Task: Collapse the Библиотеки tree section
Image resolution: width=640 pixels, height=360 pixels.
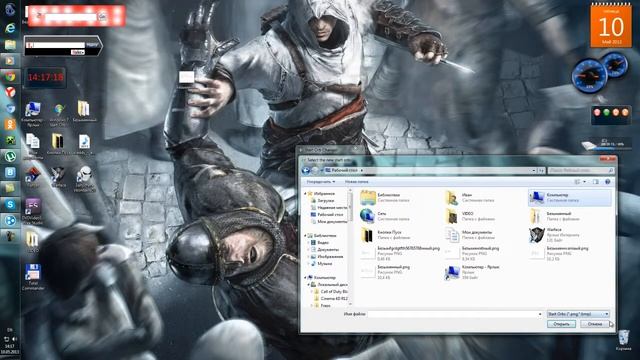Action: pos(305,236)
